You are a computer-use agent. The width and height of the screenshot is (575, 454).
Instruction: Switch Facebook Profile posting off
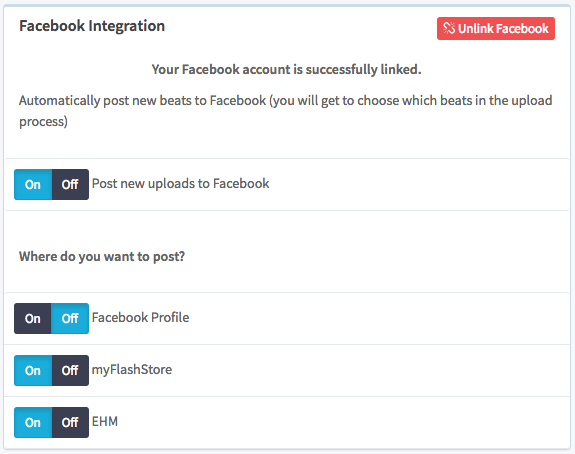[70, 318]
